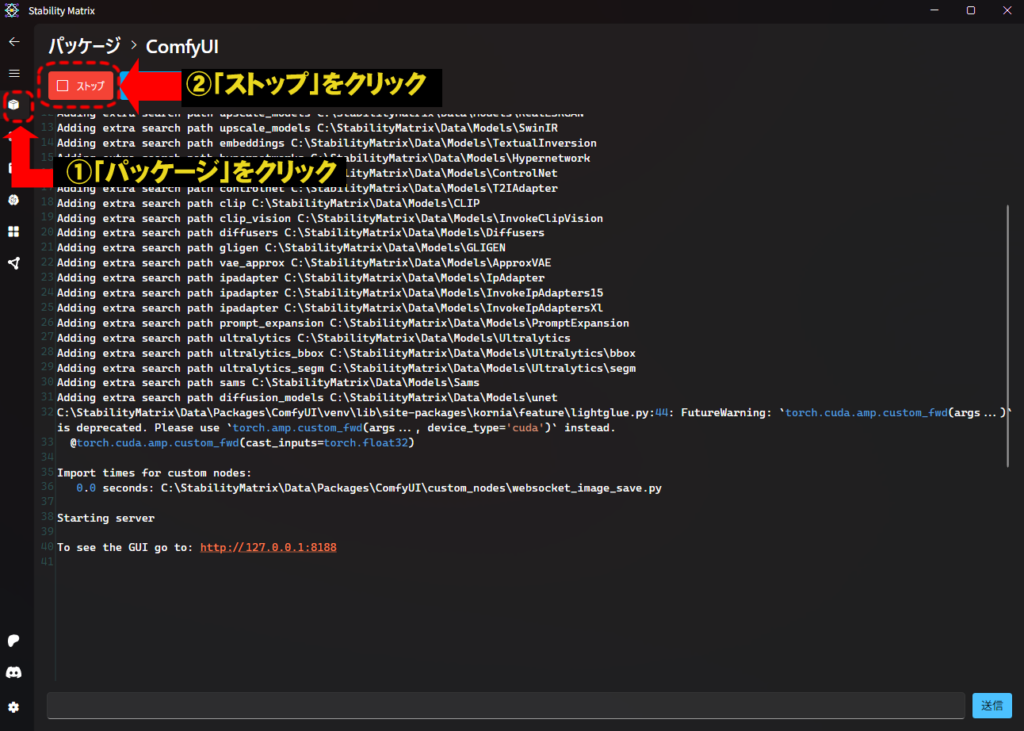Screen dimensions: 1024x731
Task: Open the four-squares grid sidebar icon
Action: [14, 232]
